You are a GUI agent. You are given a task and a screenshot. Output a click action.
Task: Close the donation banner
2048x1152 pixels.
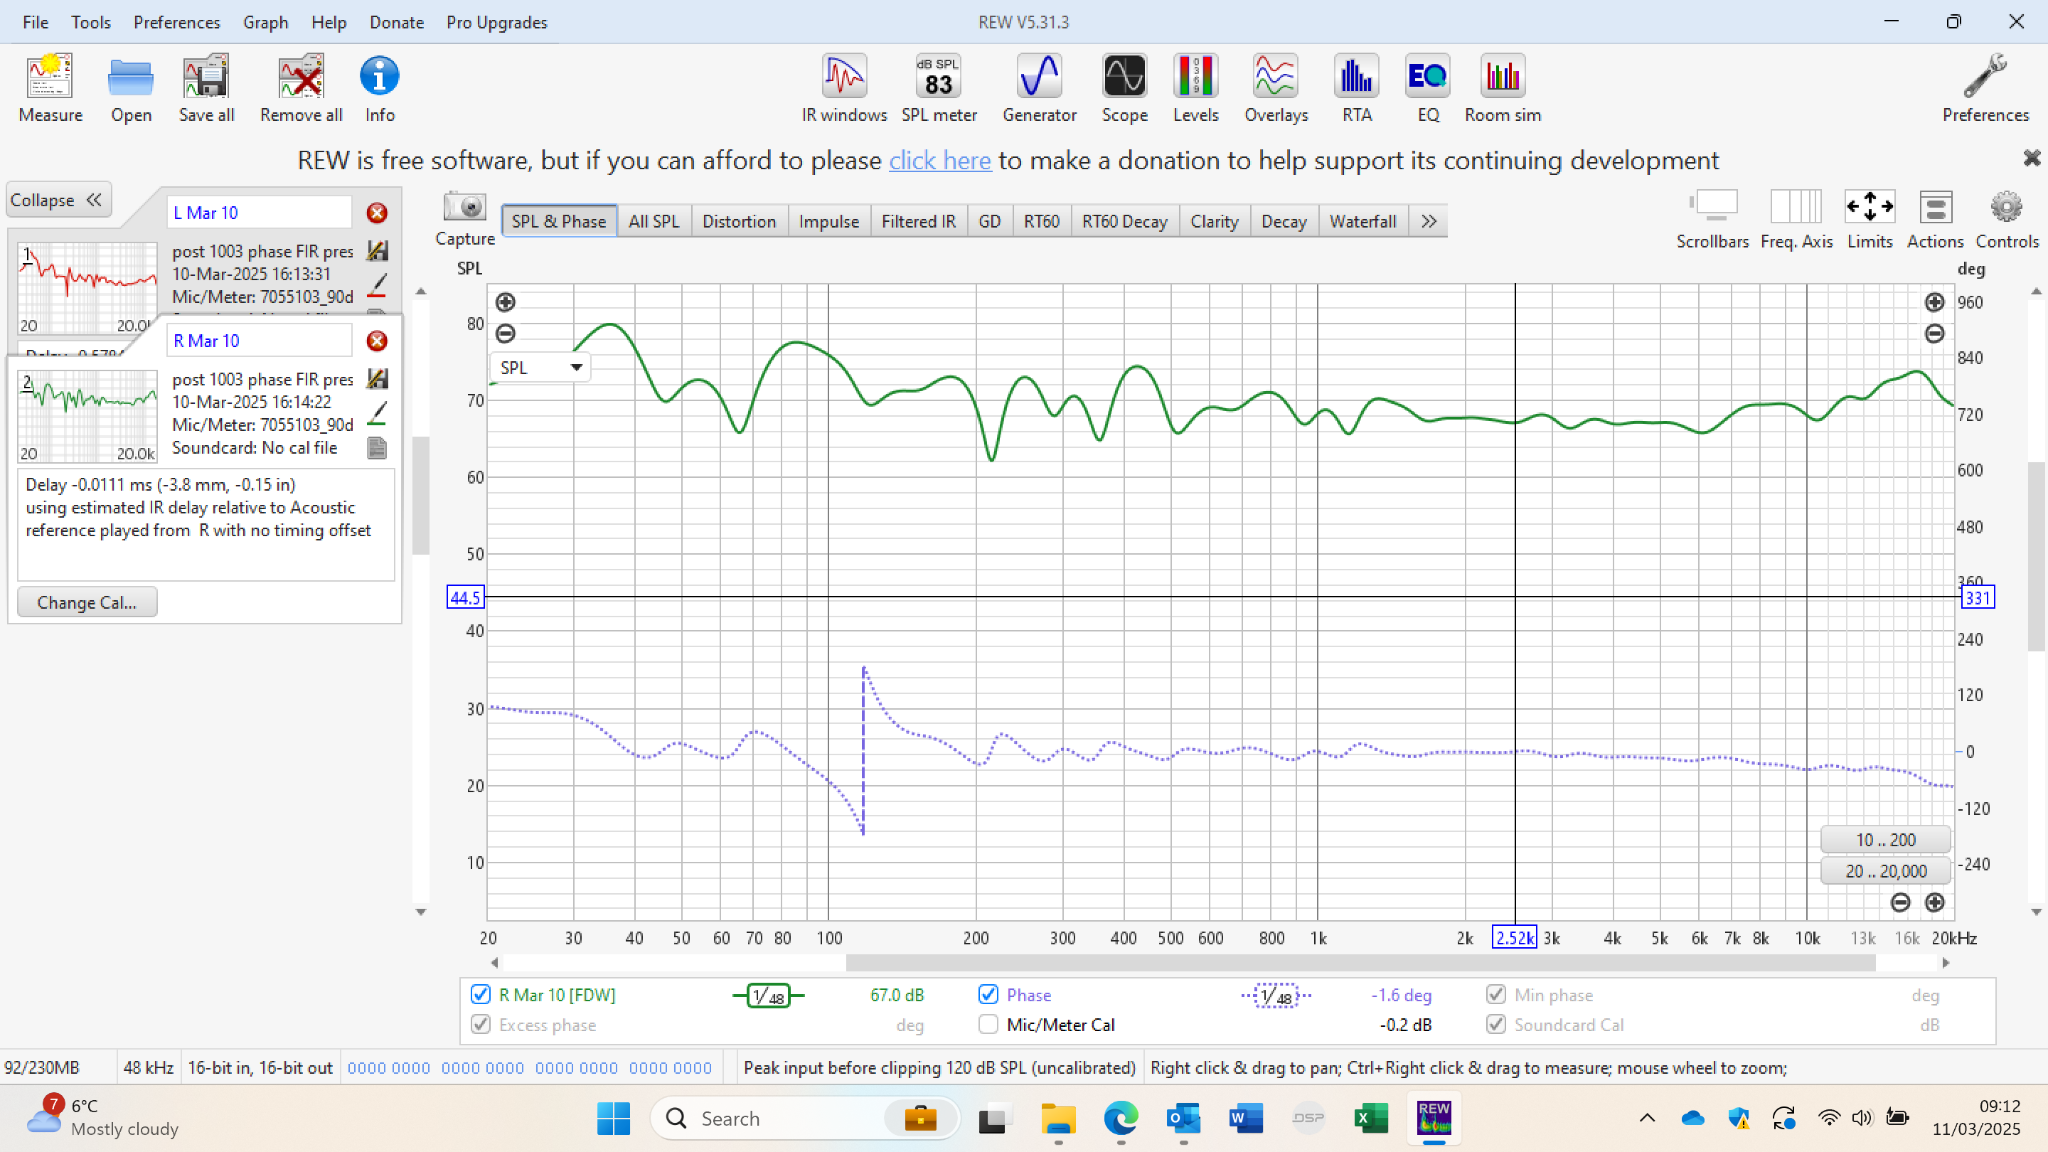pyautogui.click(x=2031, y=158)
